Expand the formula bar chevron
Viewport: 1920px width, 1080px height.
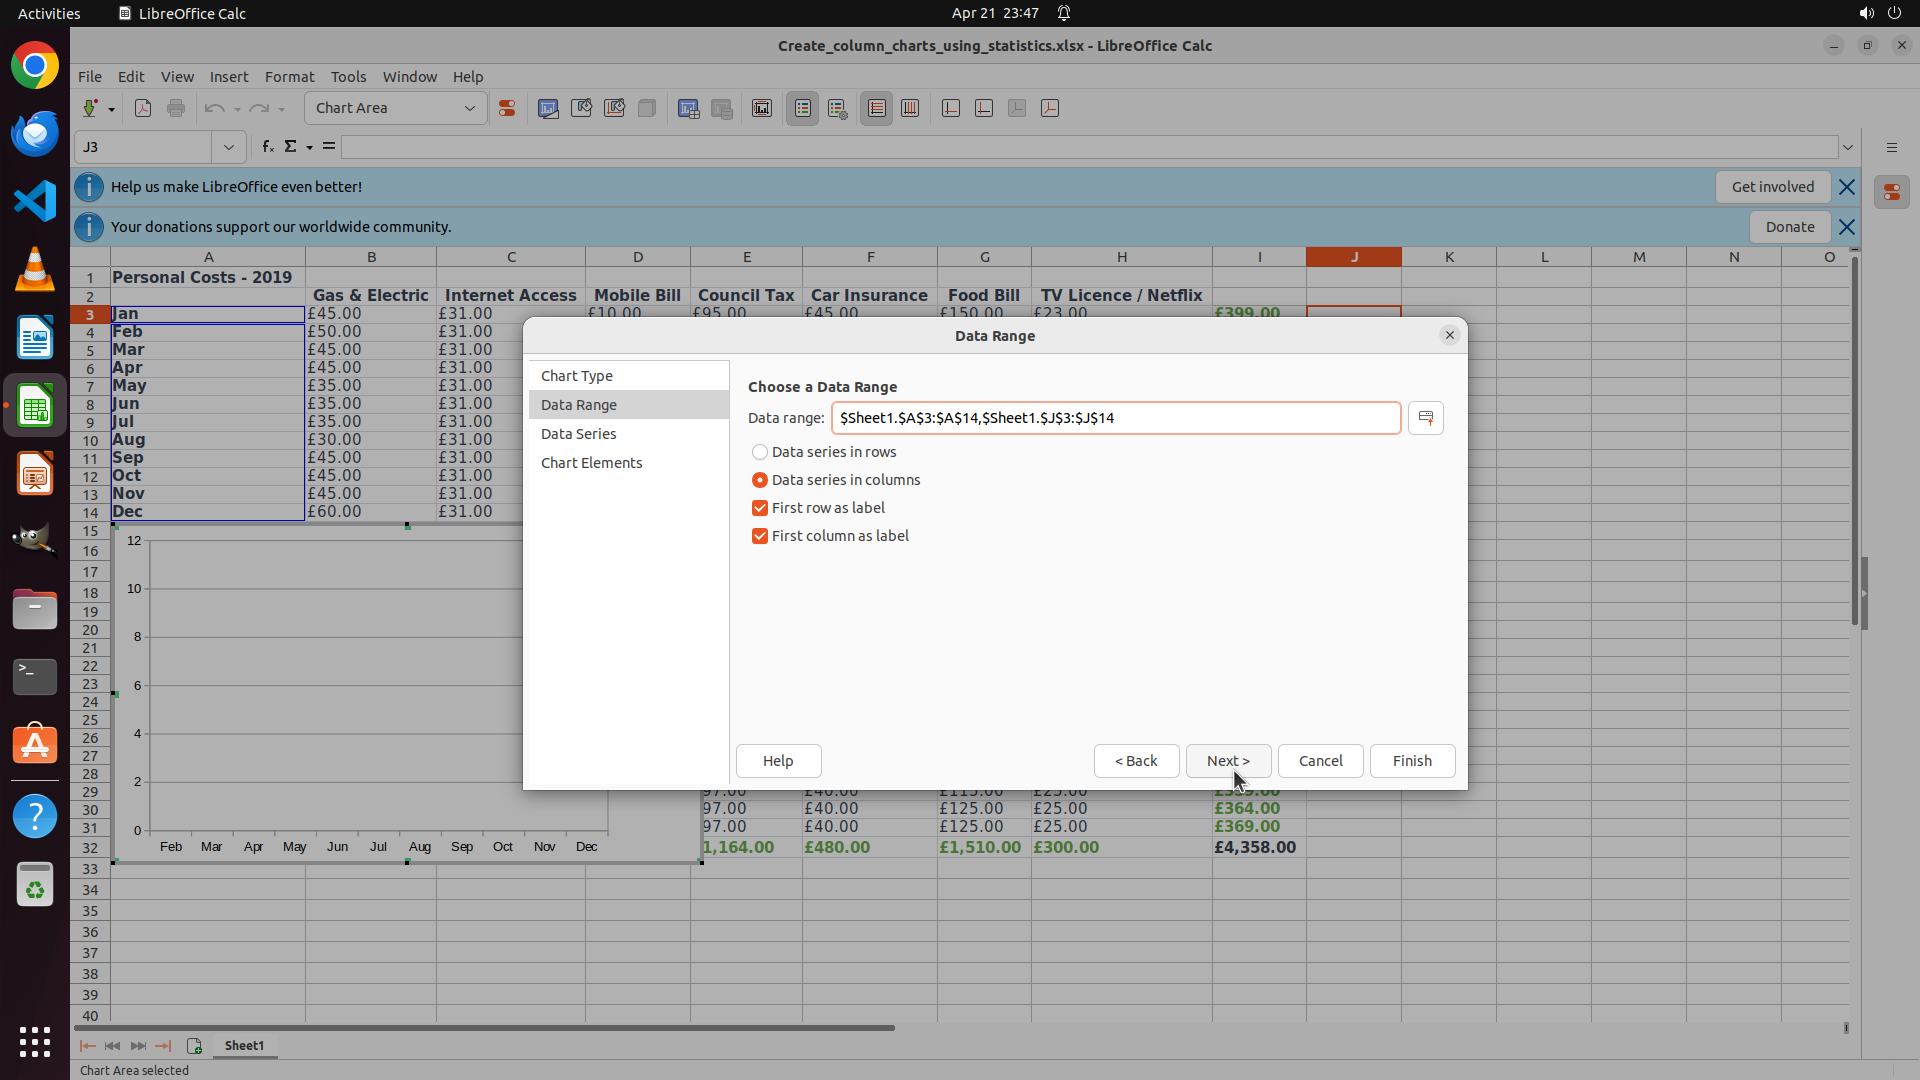1848,147
